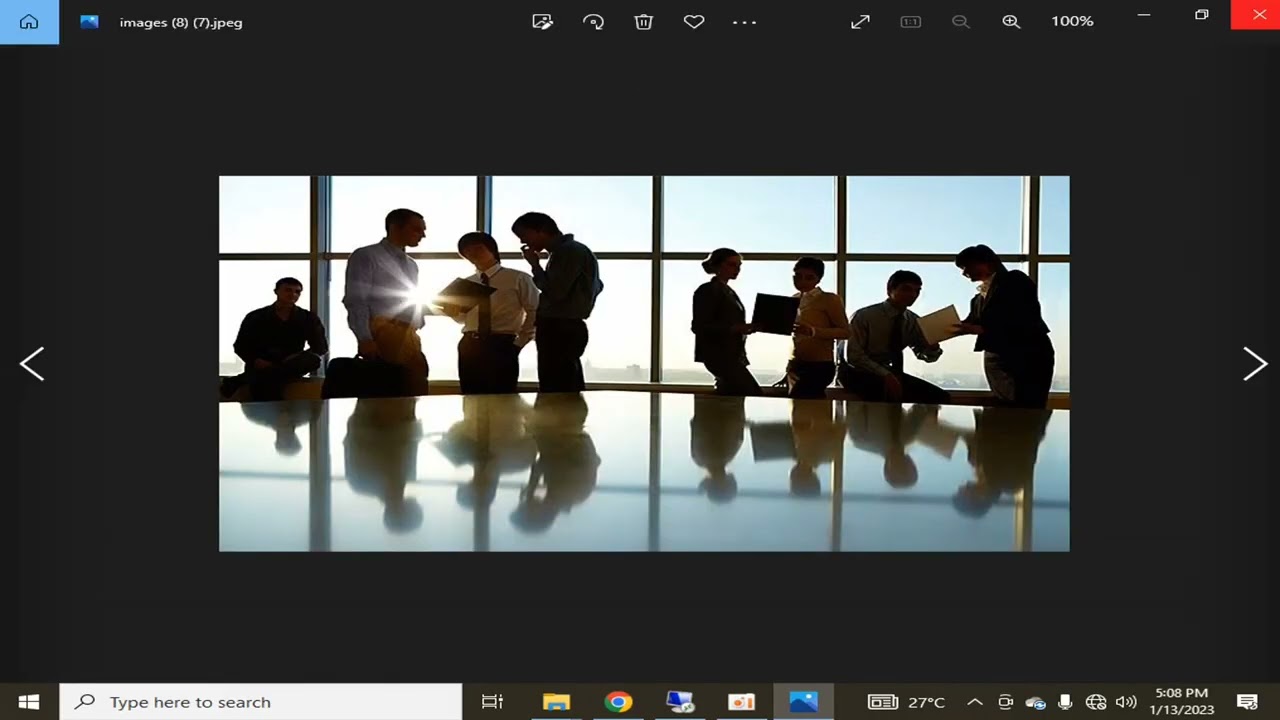Open Task View on the taskbar
The image size is (1280, 720).
click(492, 702)
